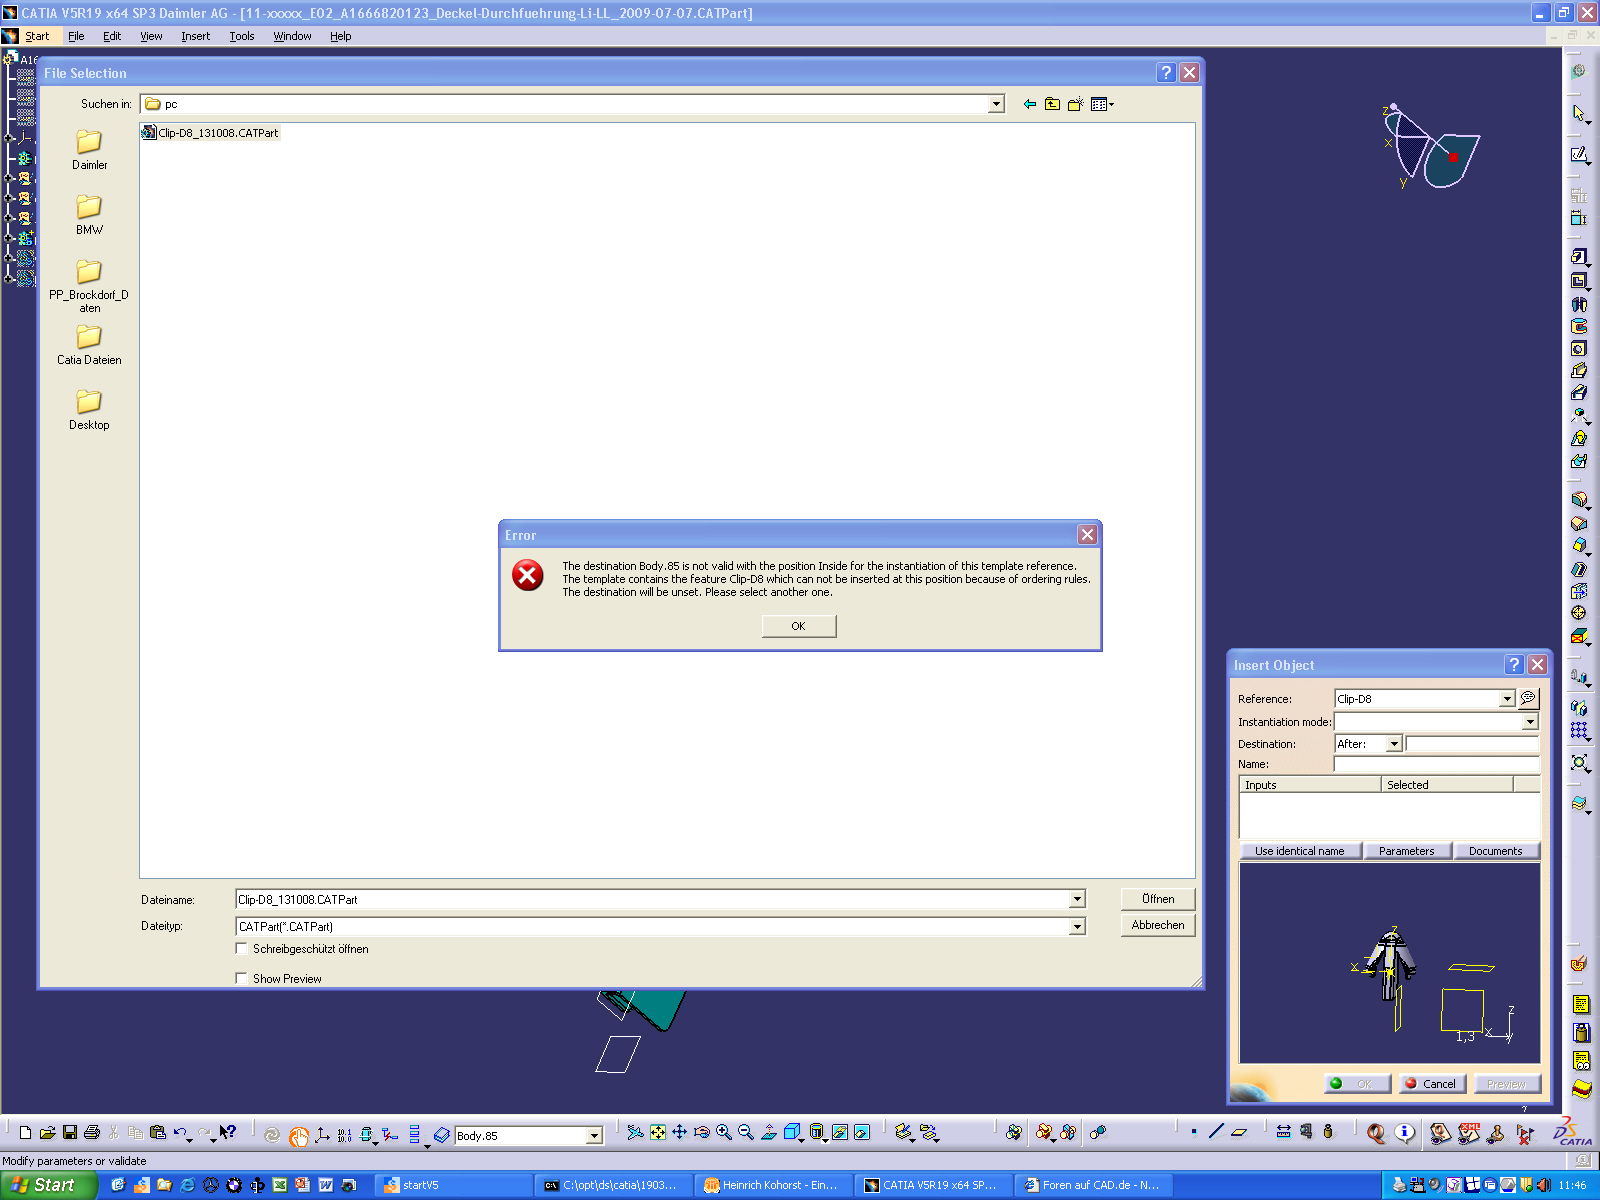Click the Select arrow tool in right toolbar

[x=1579, y=113]
